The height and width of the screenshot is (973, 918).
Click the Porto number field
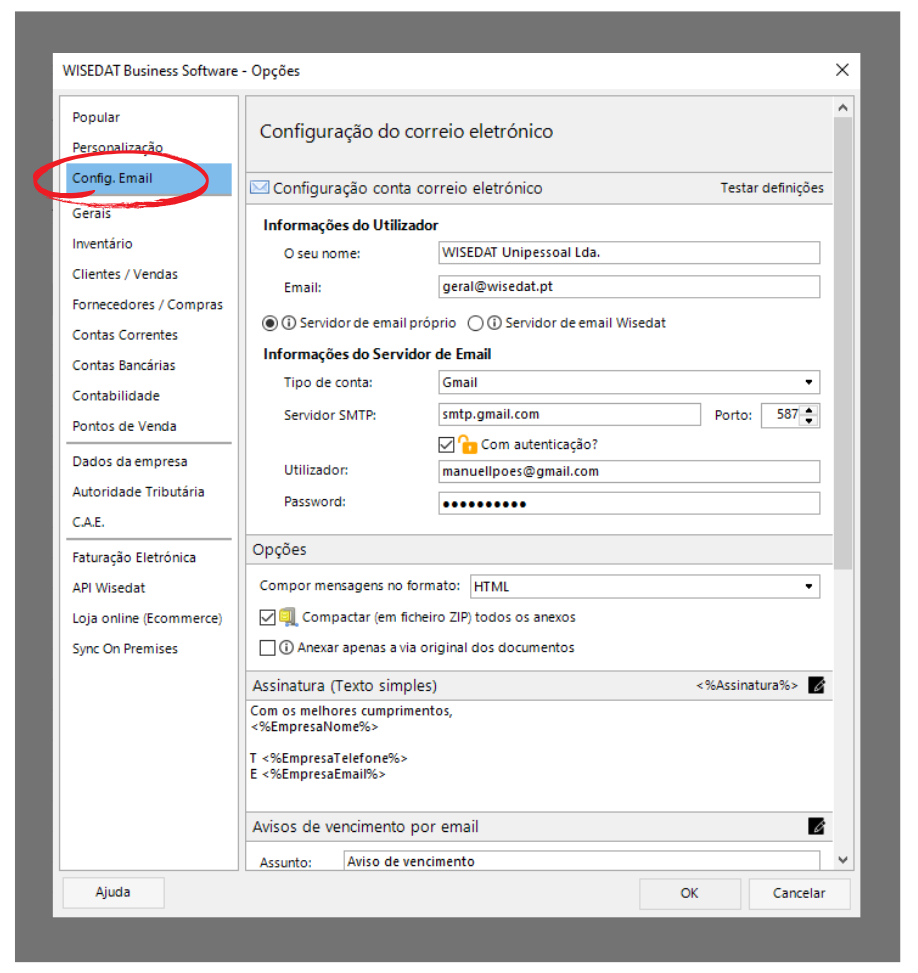pyautogui.click(x=781, y=415)
